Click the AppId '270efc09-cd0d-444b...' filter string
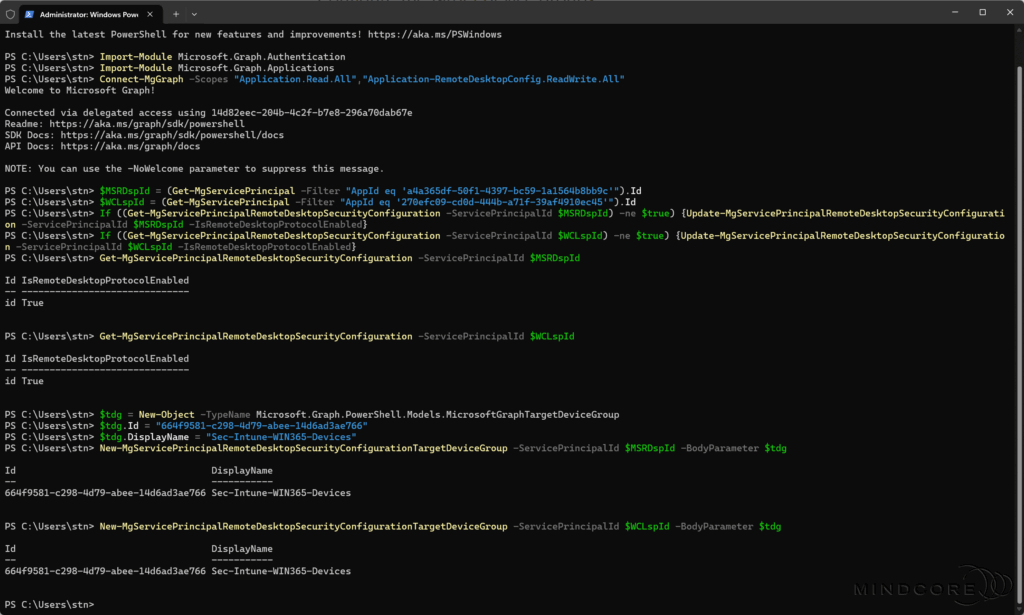This screenshot has height=615, width=1024. pos(476,202)
